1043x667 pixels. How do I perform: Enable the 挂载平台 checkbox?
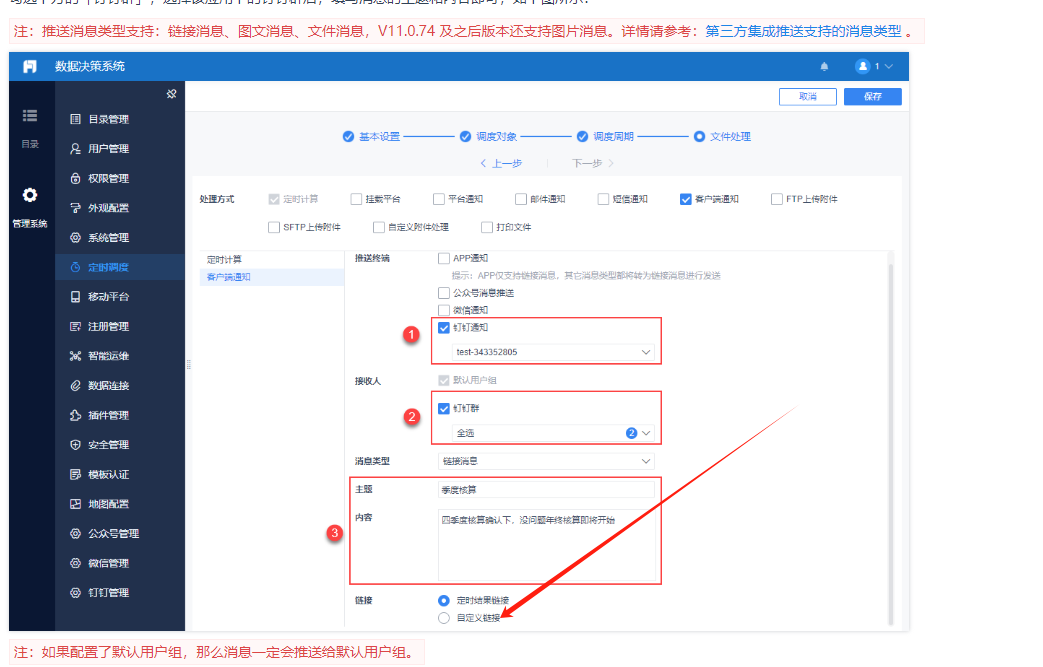coord(356,199)
